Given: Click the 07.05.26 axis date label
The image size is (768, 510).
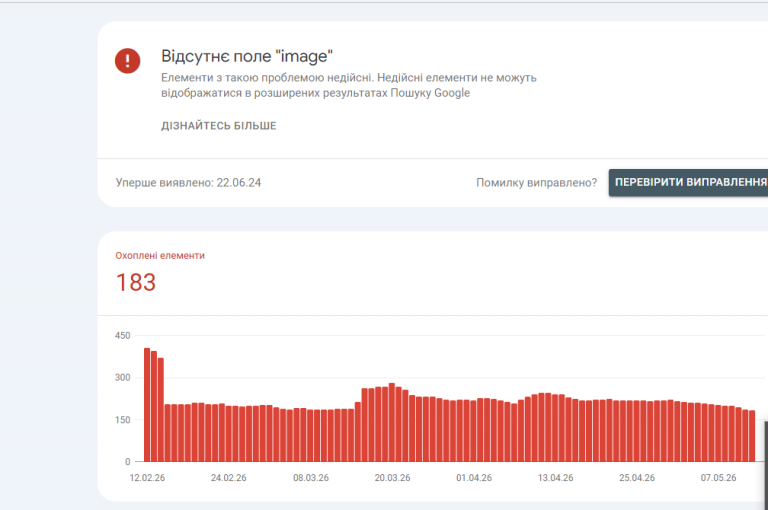Looking at the screenshot, I should tap(718, 478).
